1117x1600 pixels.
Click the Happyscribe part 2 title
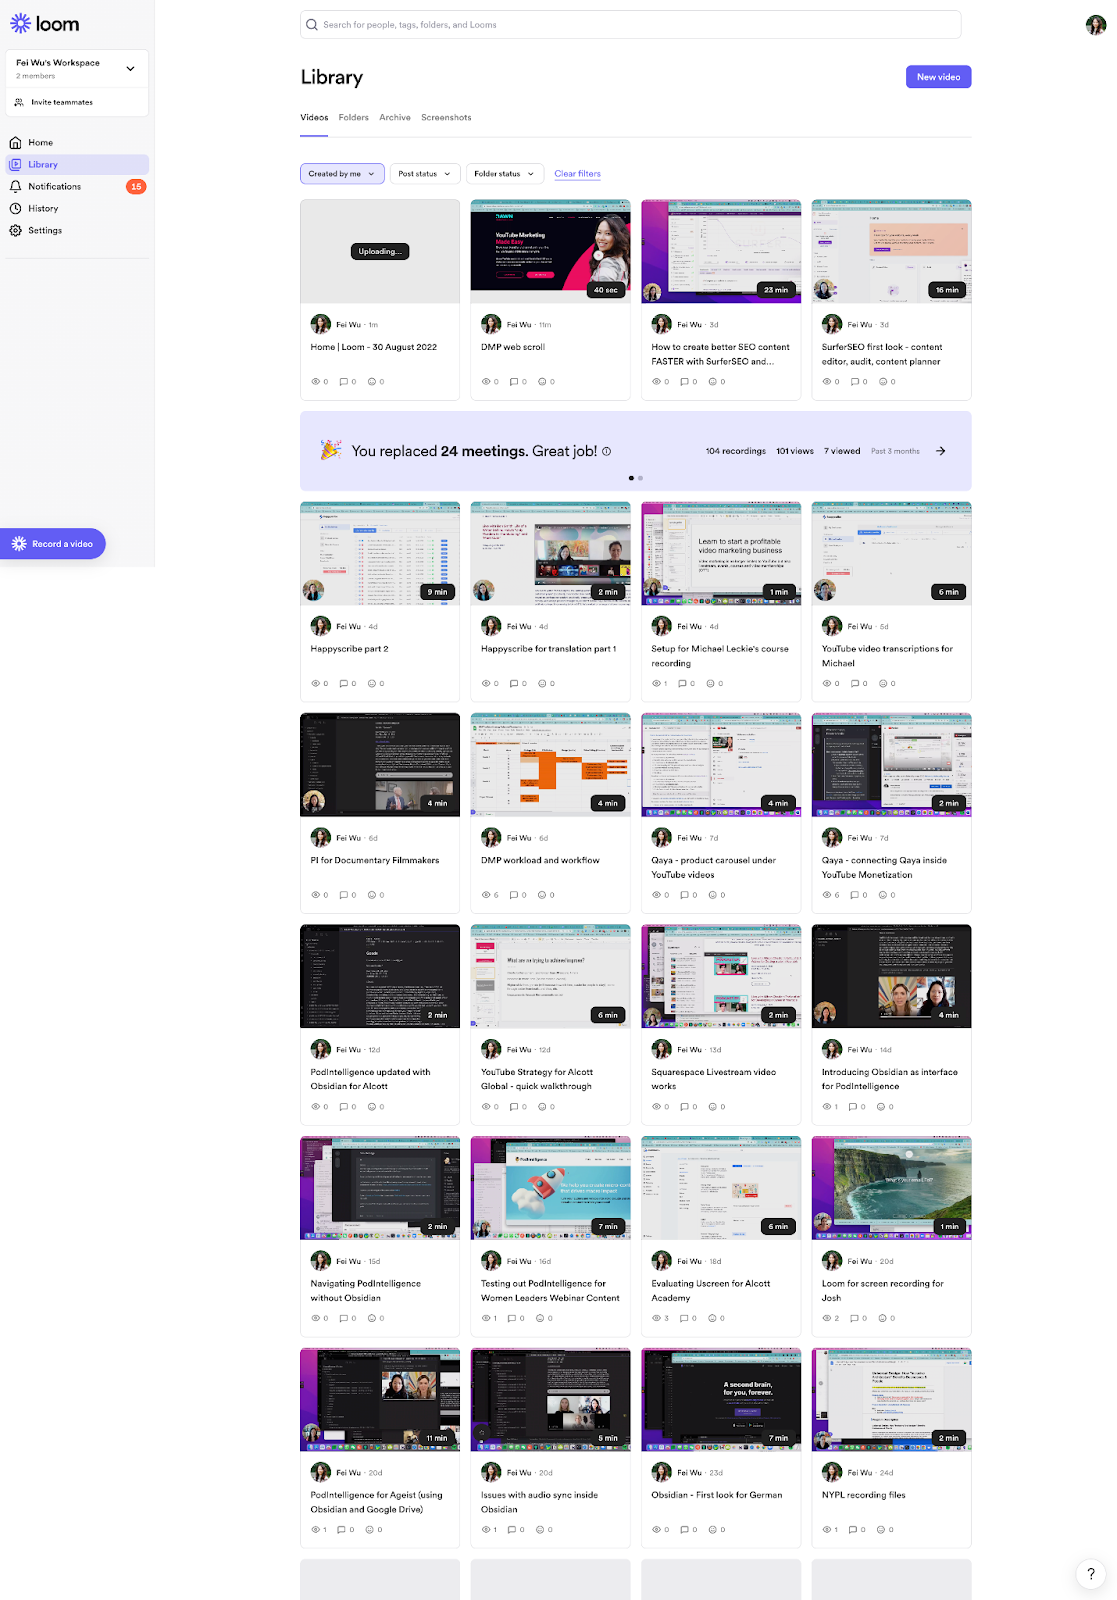click(x=349, y=649)
